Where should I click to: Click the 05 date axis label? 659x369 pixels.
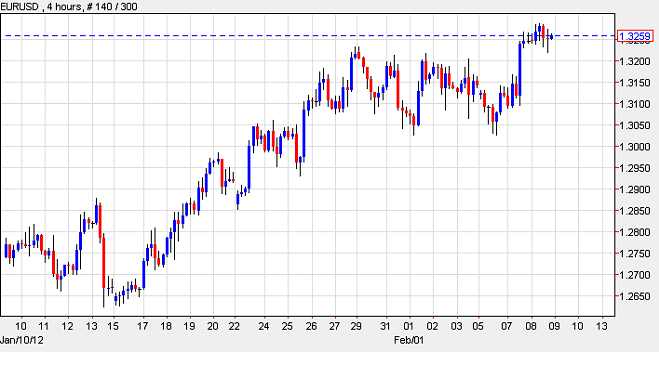click(x=478, y=326)
